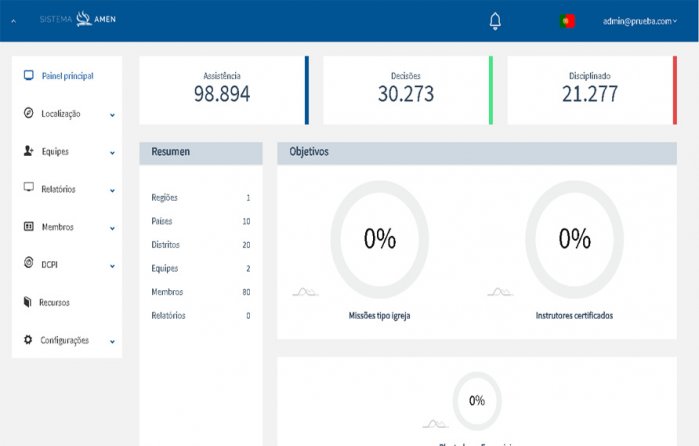
Task: Expand the Equipes submenu chevron
Action: [x=112, y=152]
